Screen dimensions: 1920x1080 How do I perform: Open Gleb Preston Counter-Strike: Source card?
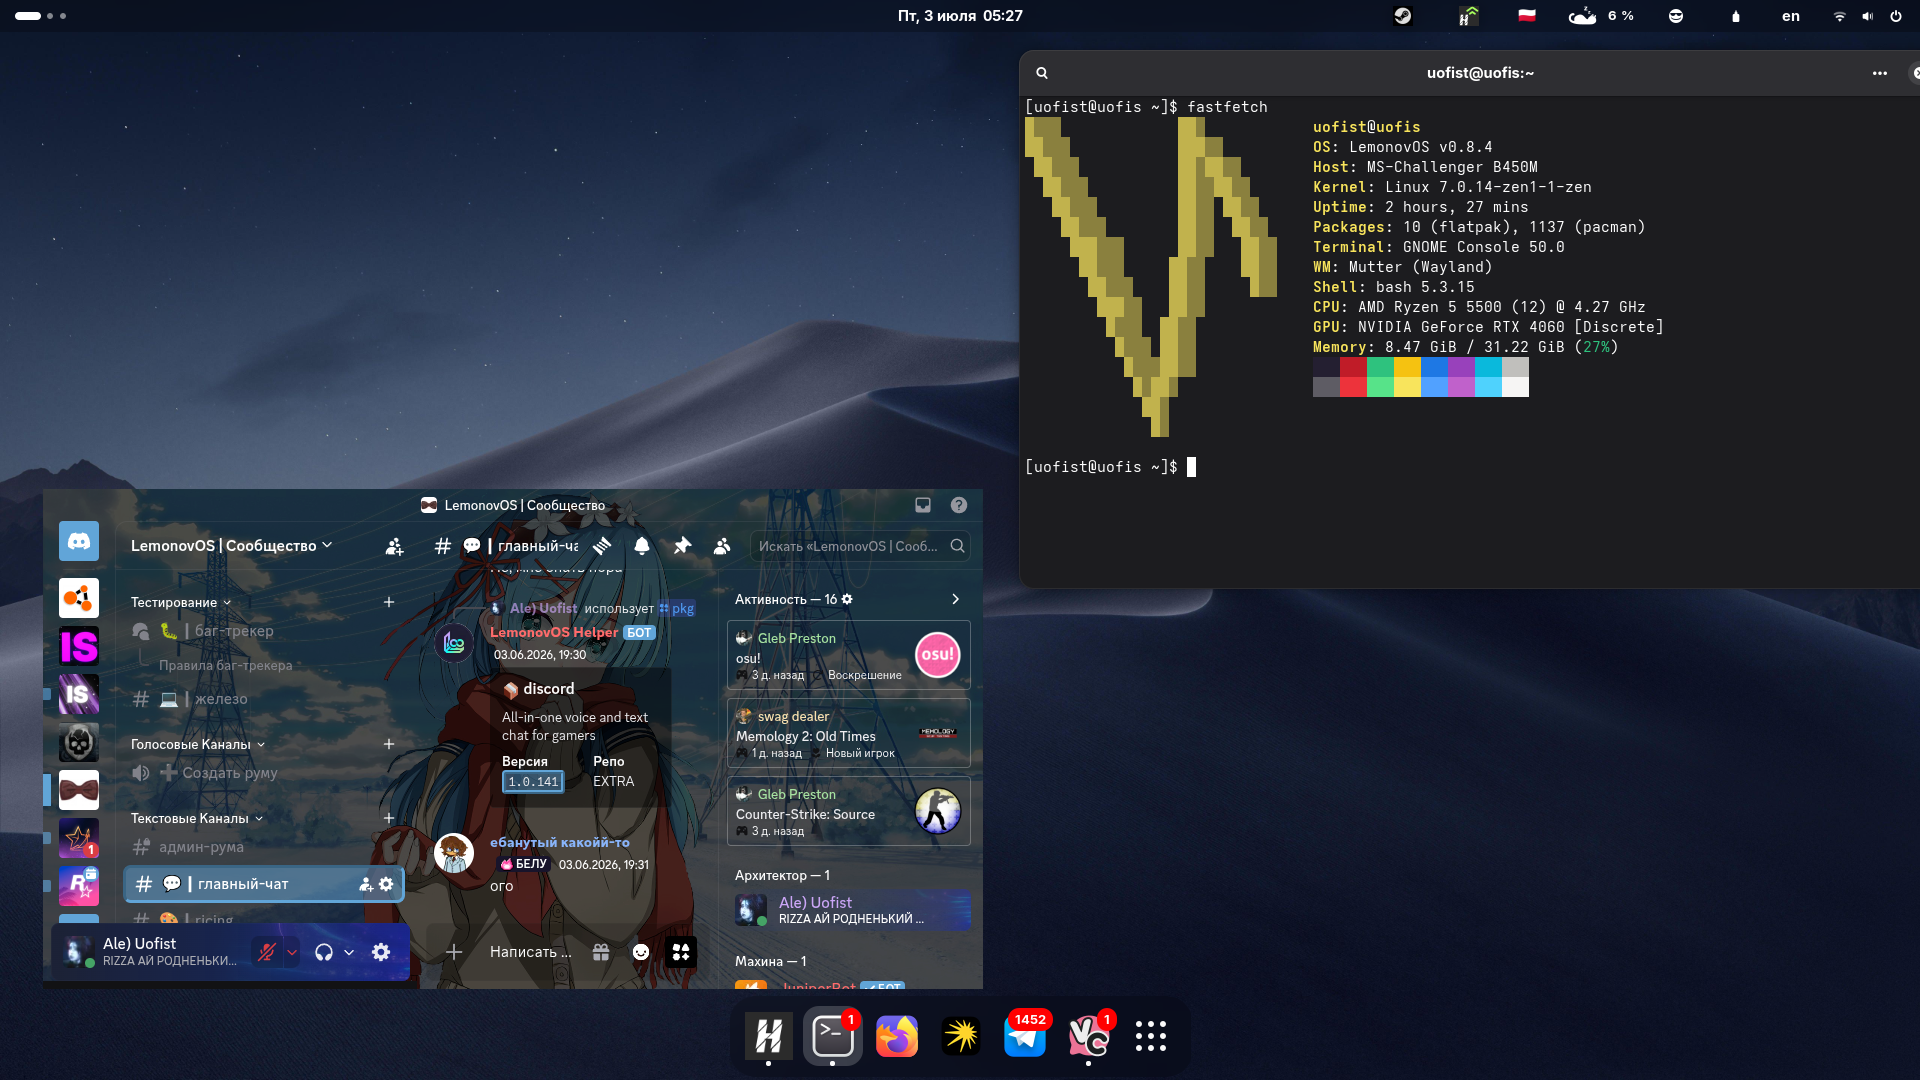[849, 811]
